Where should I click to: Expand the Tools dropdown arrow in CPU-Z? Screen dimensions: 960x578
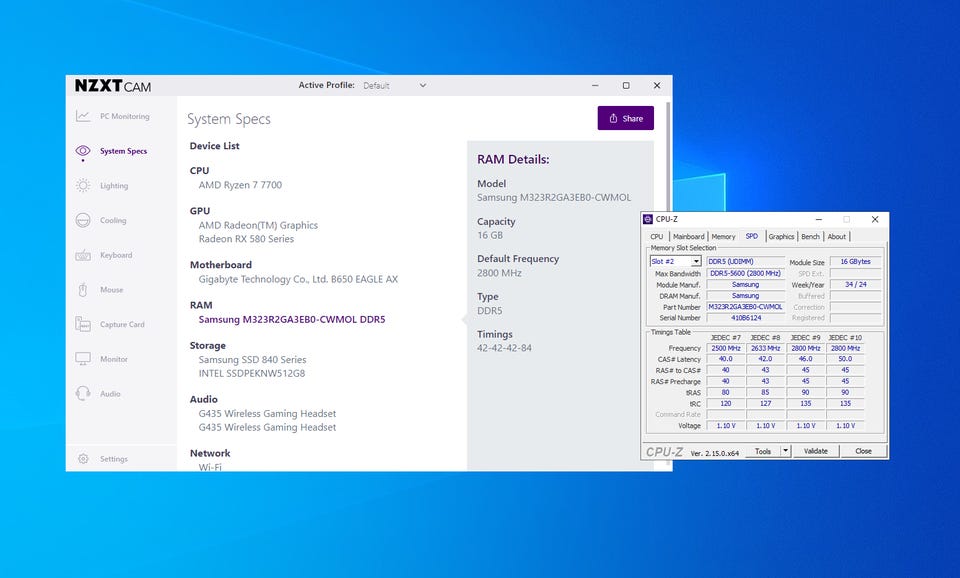(786, 451)
